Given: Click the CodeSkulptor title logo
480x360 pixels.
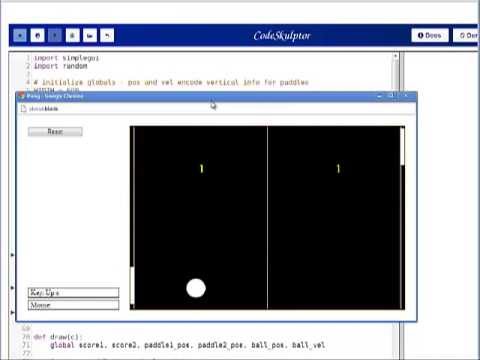Looking at the screenshot, I should [x=282, y=36].
